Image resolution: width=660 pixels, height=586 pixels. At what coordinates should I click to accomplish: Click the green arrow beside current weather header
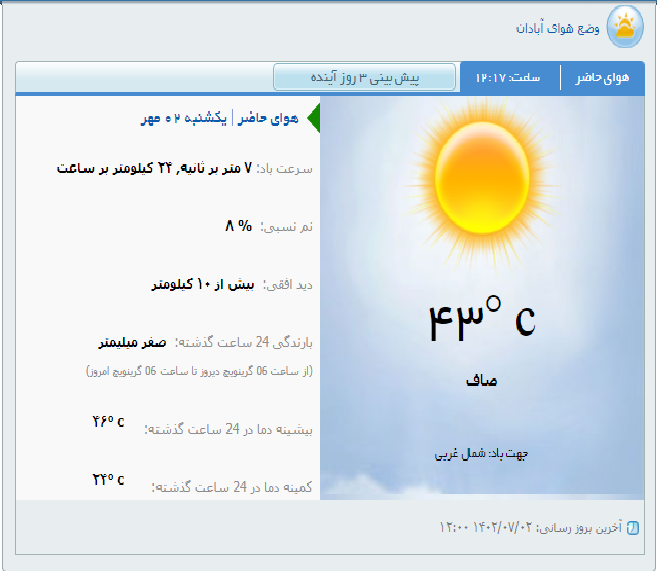tap(312, 118)
